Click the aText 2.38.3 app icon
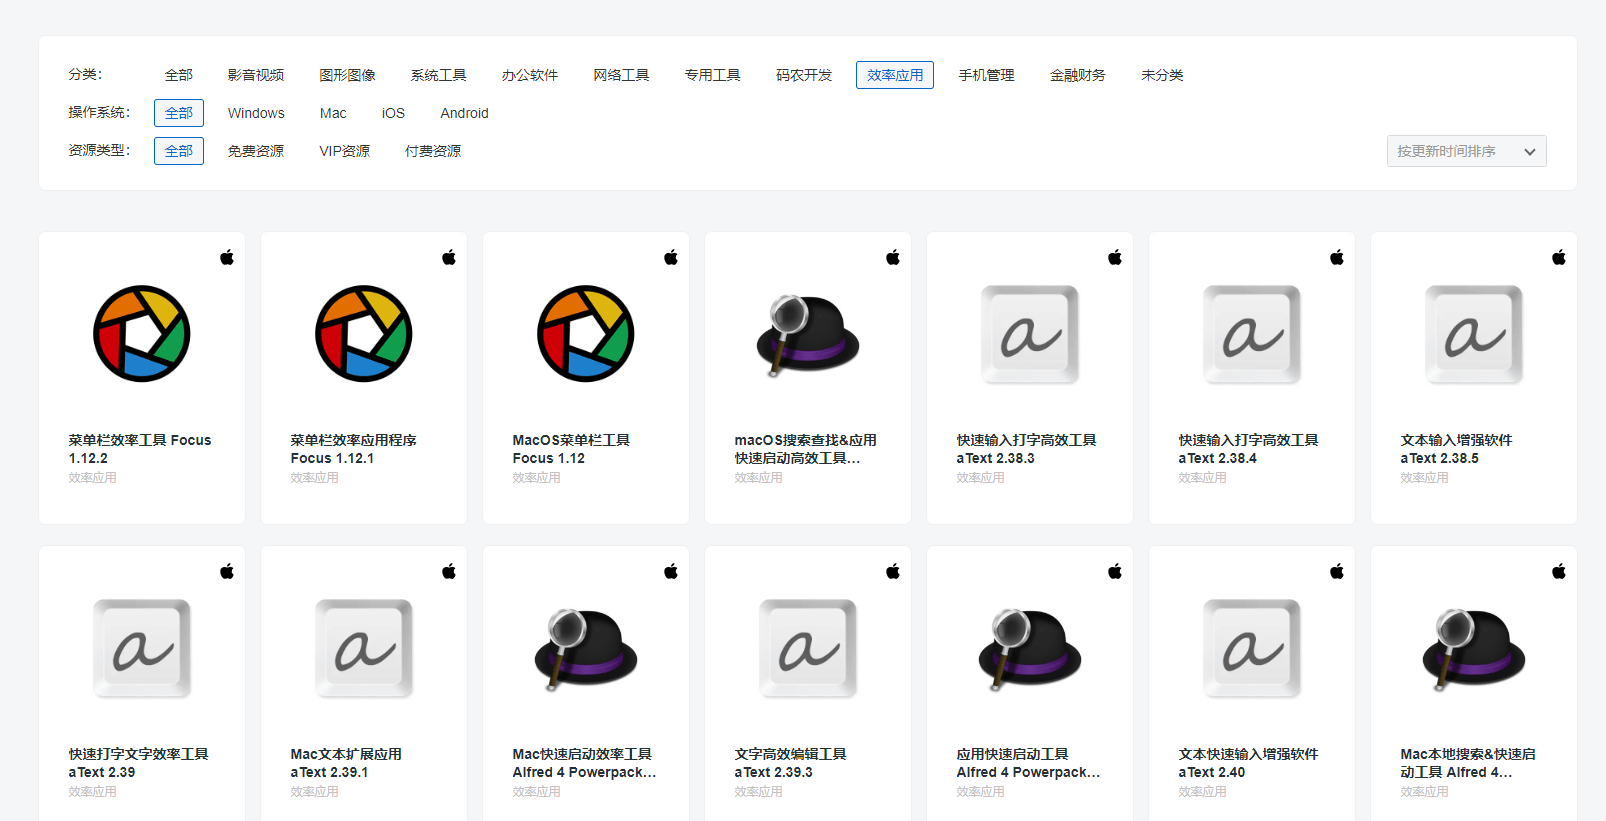 (1029, 334)
